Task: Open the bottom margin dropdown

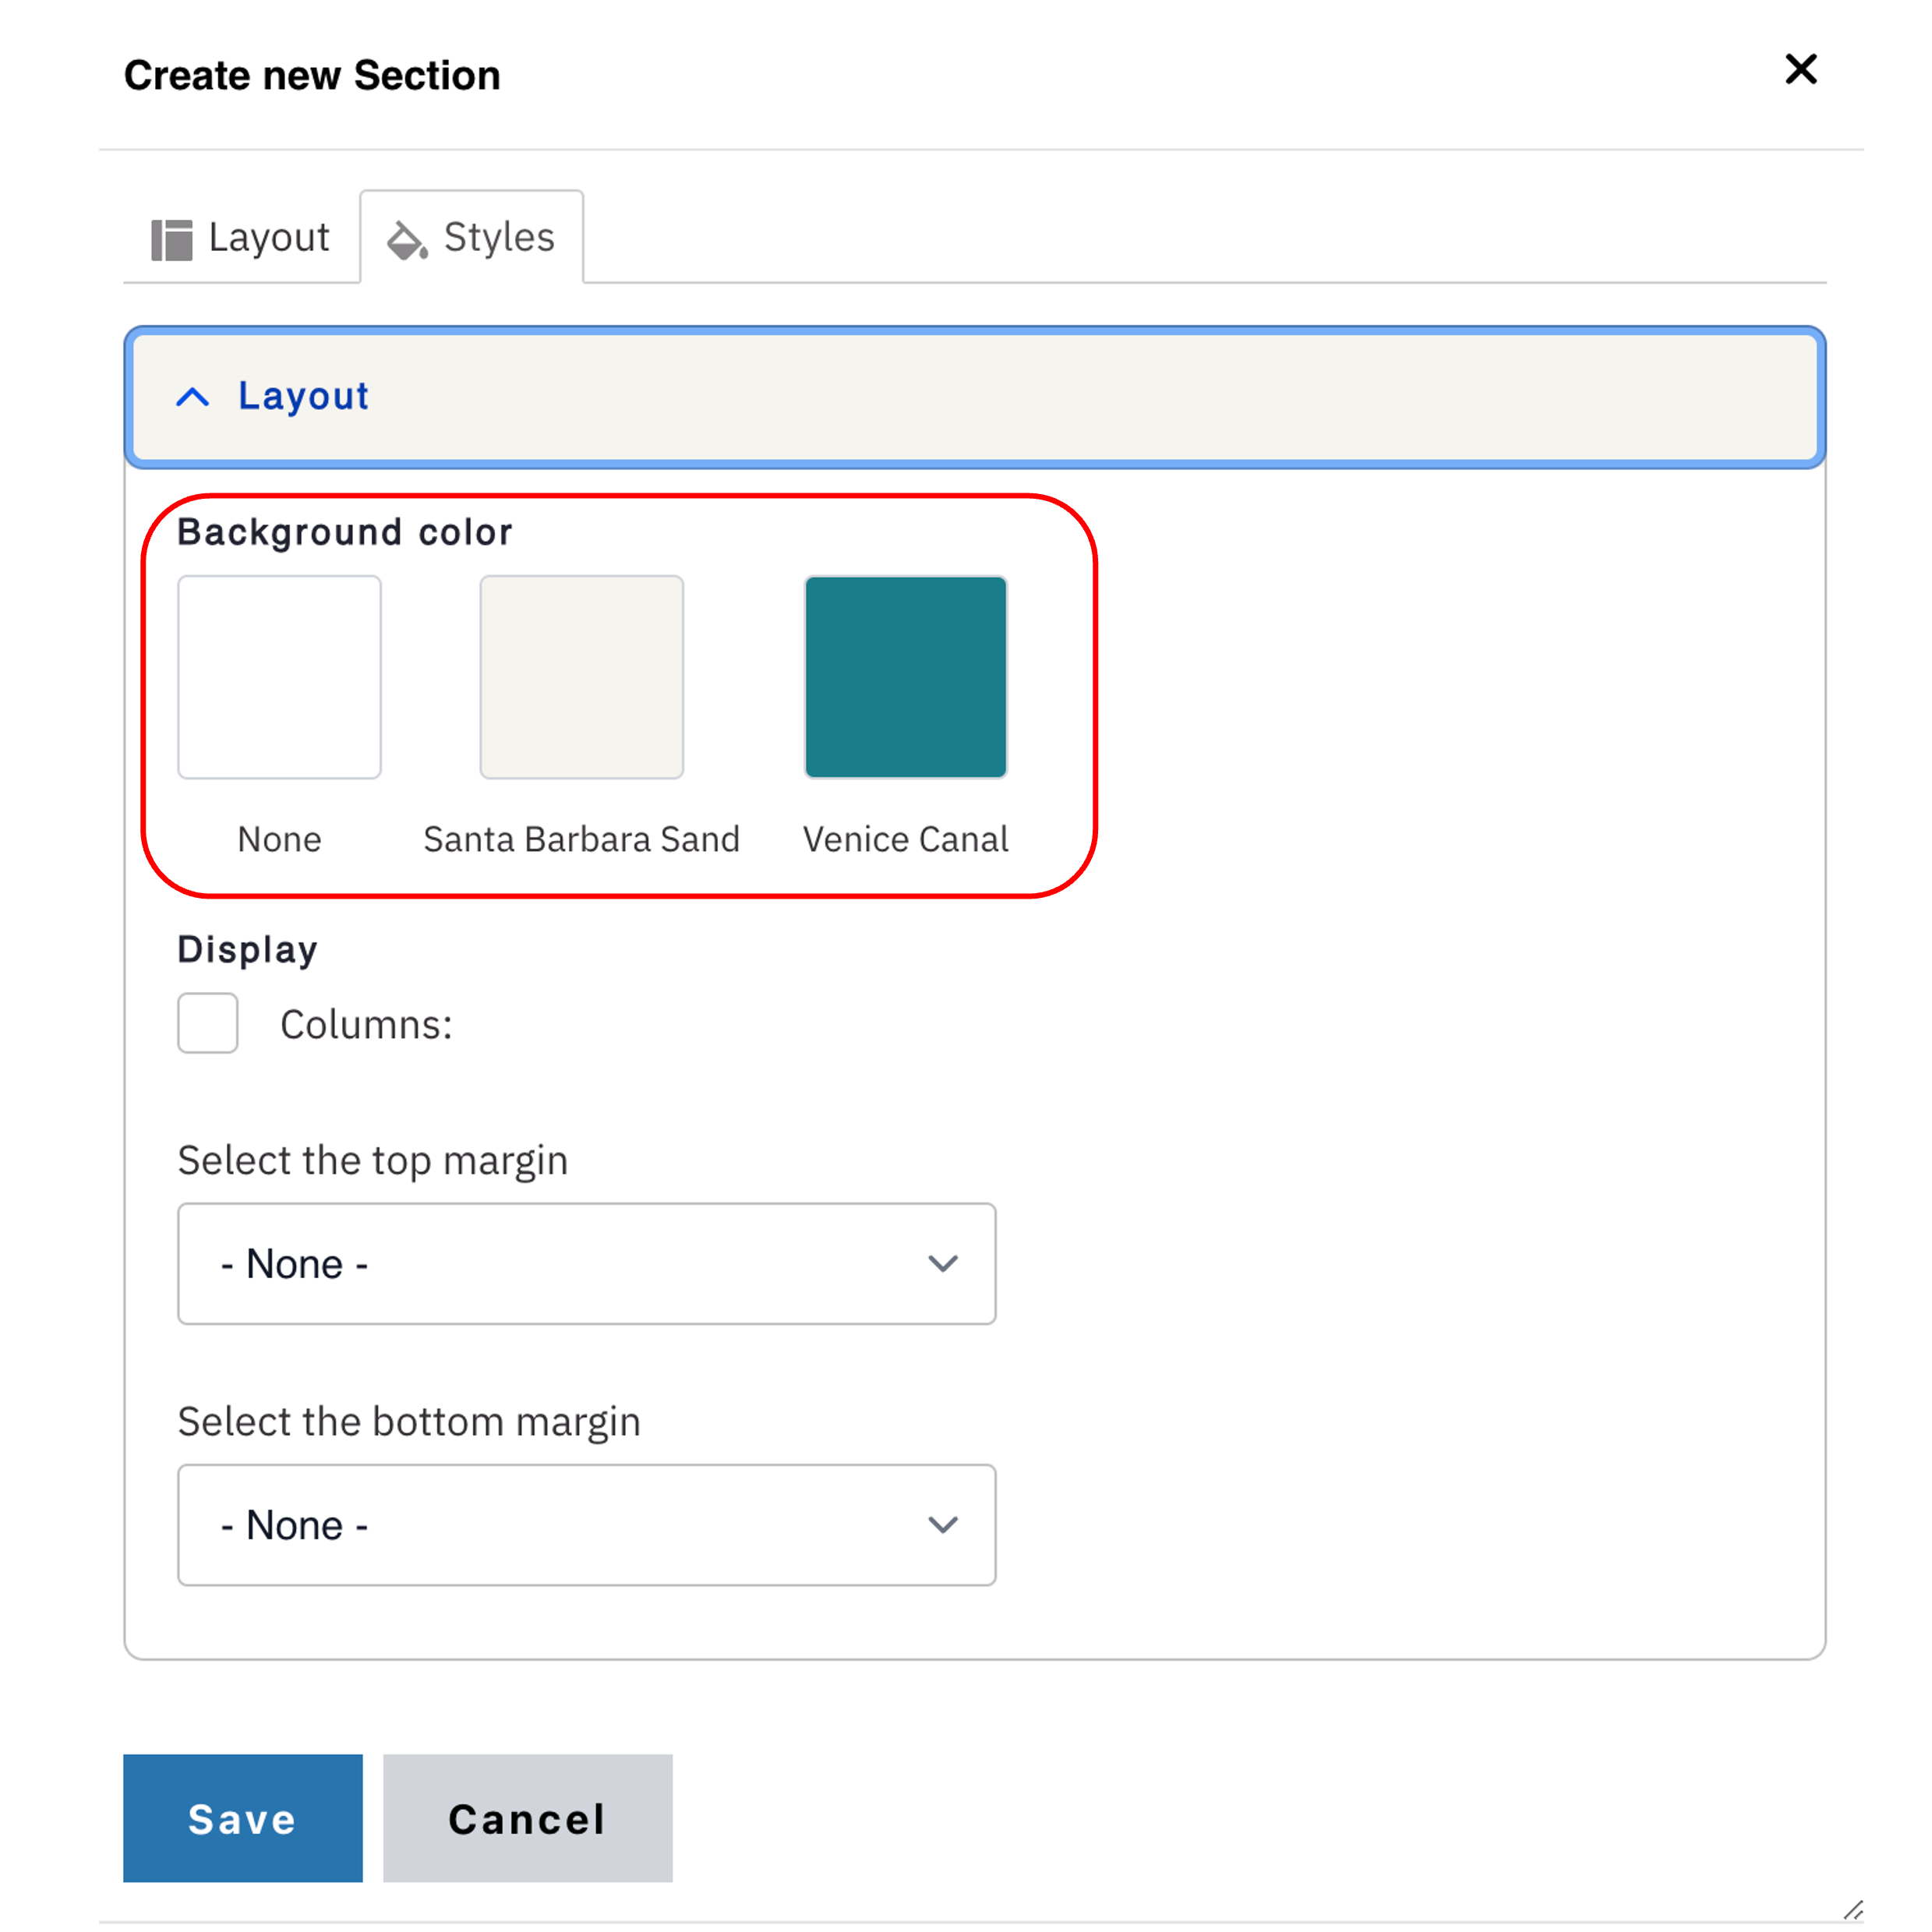Action: (586, 1524)
